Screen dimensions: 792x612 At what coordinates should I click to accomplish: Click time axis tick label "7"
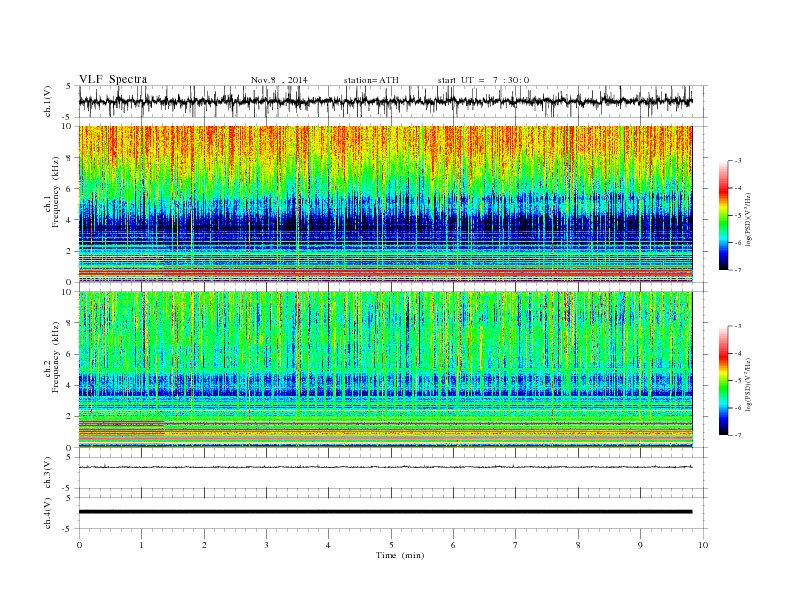(x=516, y=545)
